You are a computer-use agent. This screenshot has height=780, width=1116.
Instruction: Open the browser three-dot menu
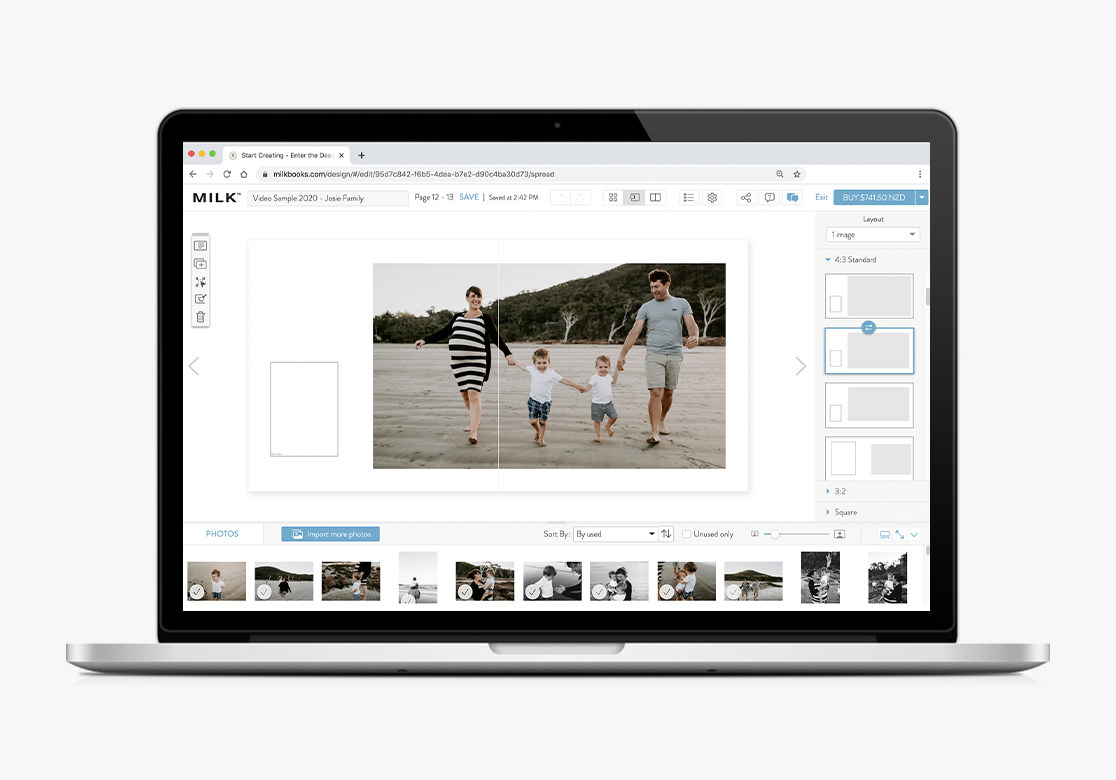[920, 174]
